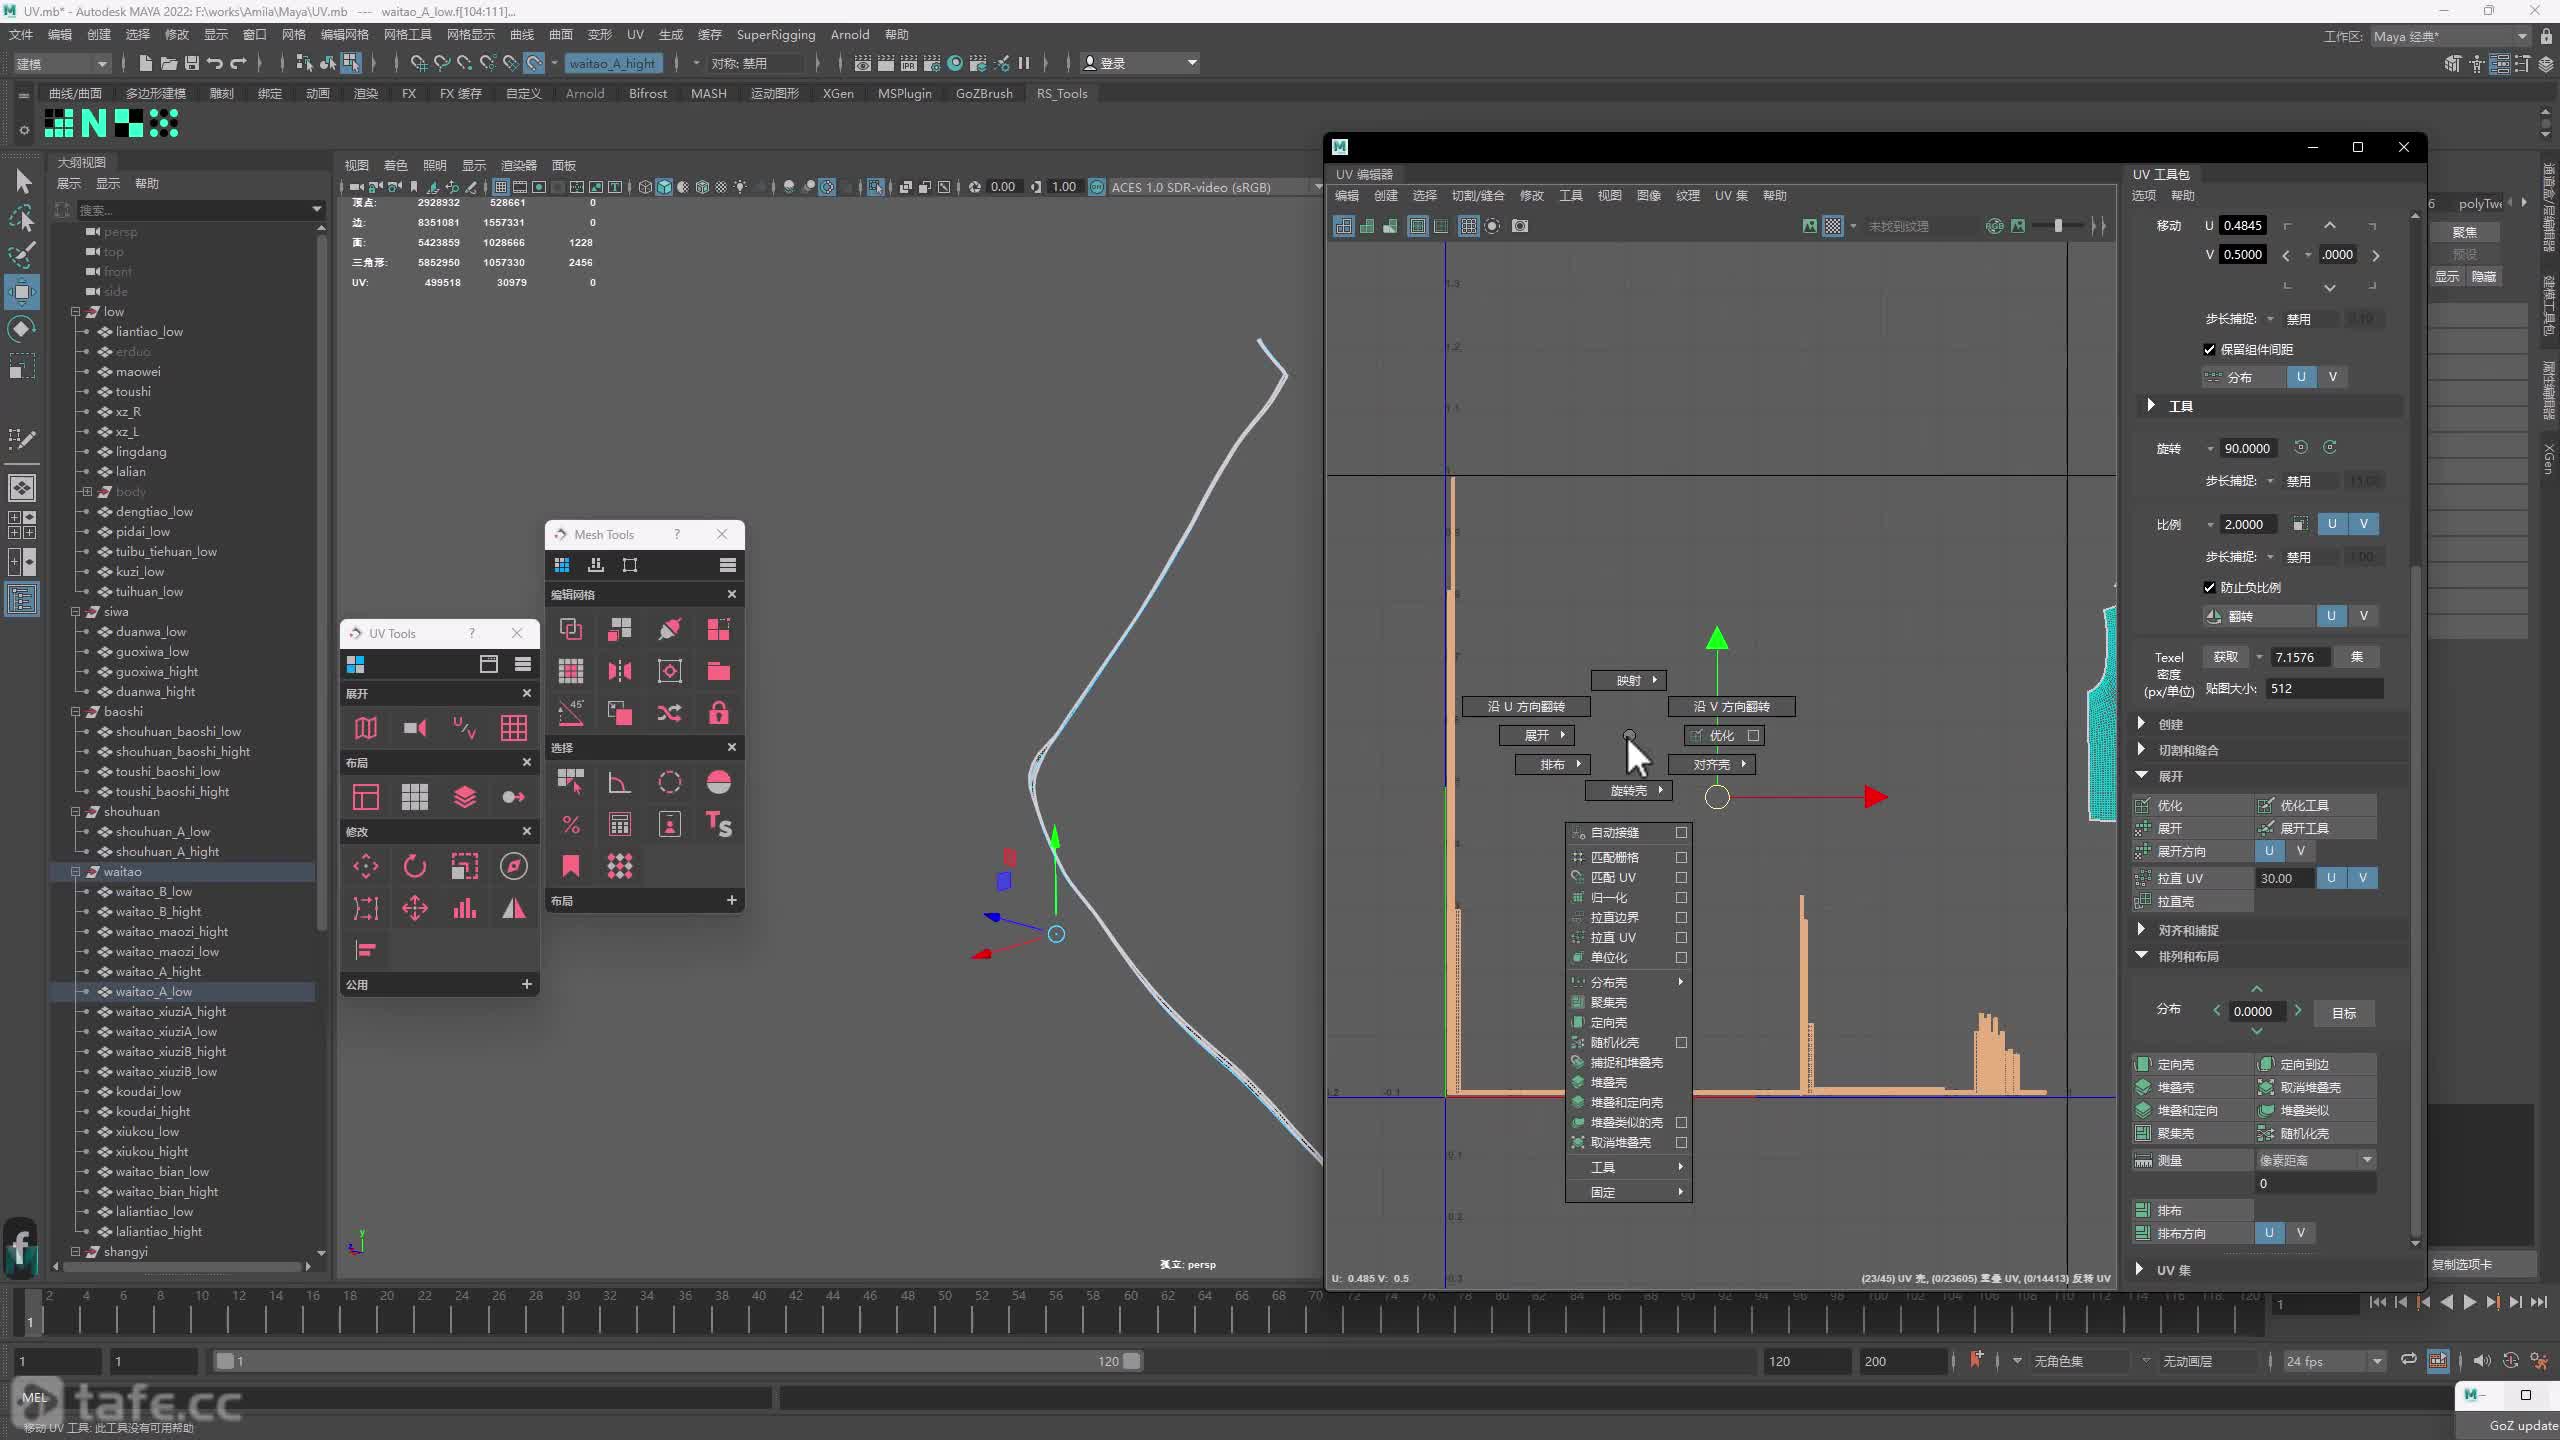Activate the Paint selection tool

pos(22,255)
